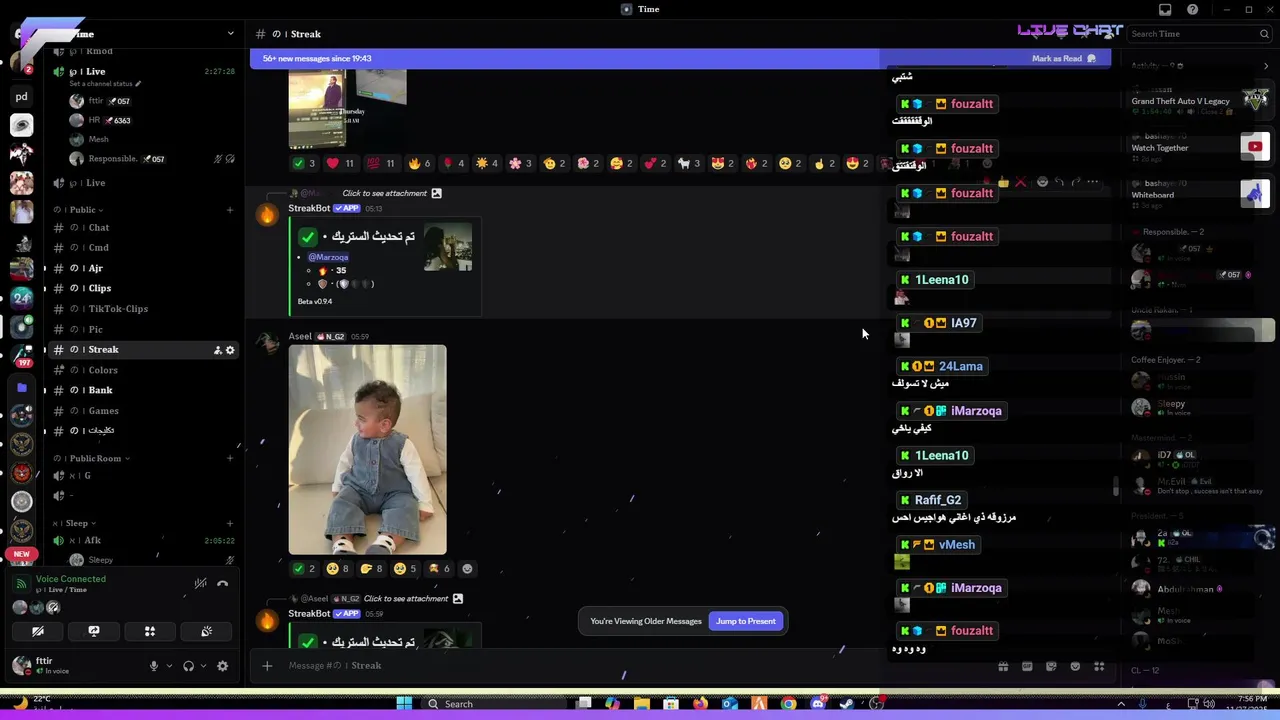Open User Settings gear
This screenshot has height=720, width=1280.
coord(222,666)
